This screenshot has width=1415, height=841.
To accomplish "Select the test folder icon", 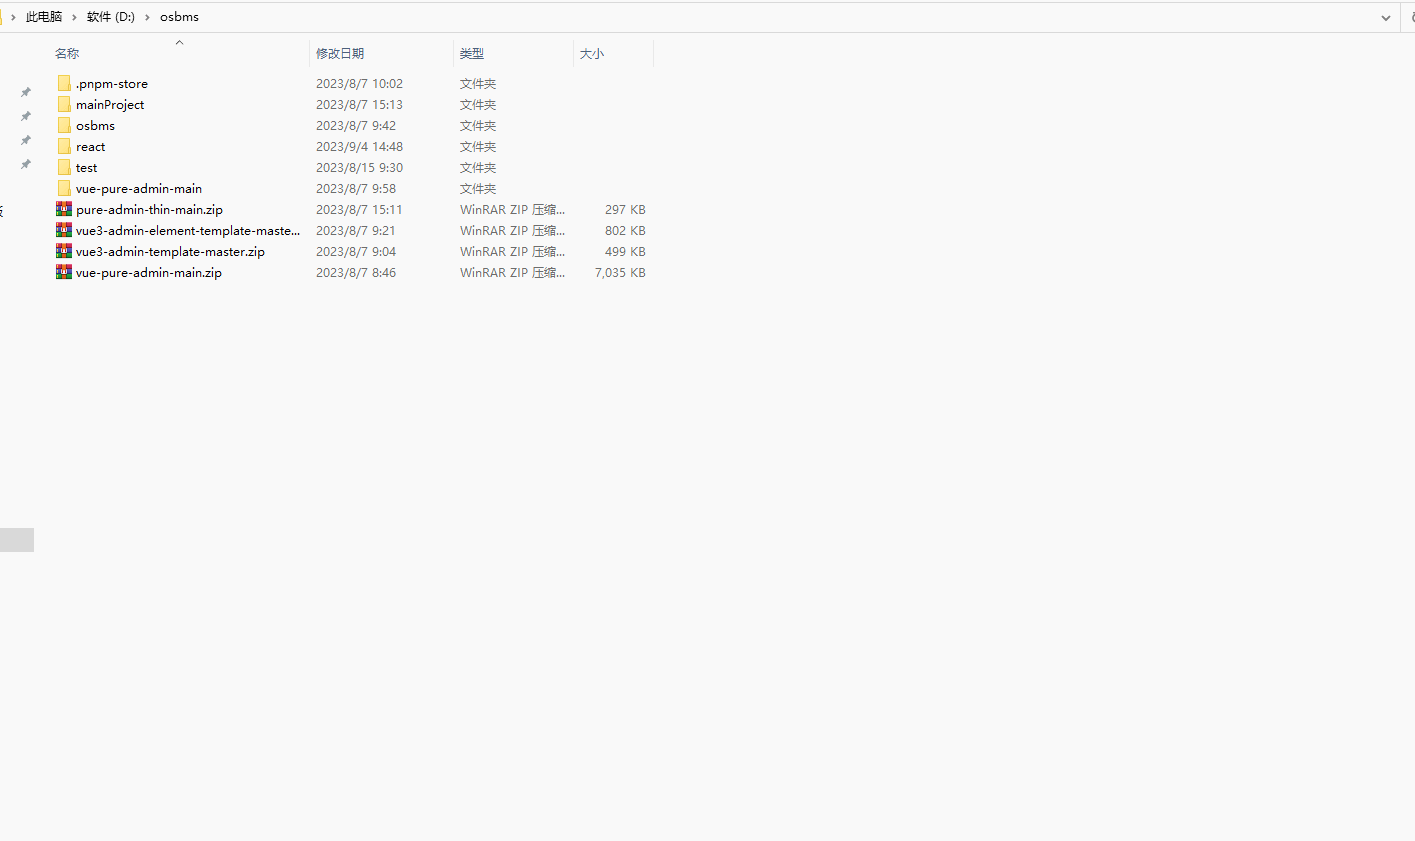I will click(64, 167).
